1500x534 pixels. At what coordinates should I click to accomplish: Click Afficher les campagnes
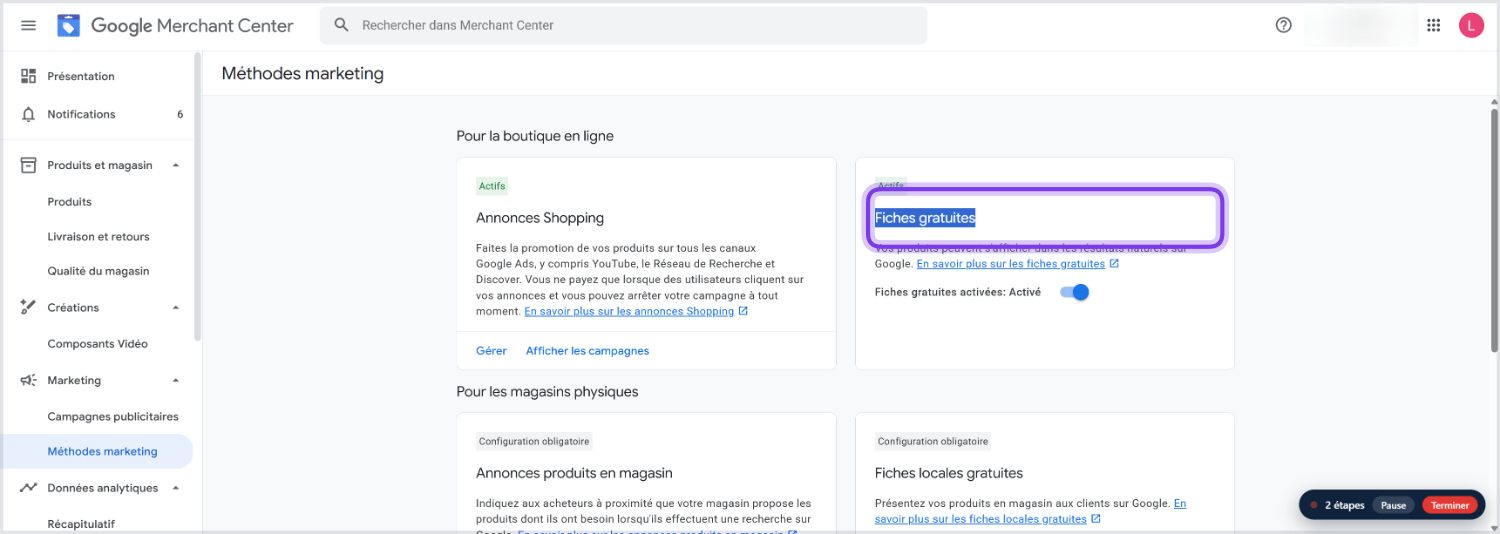[x=588, y=351]
